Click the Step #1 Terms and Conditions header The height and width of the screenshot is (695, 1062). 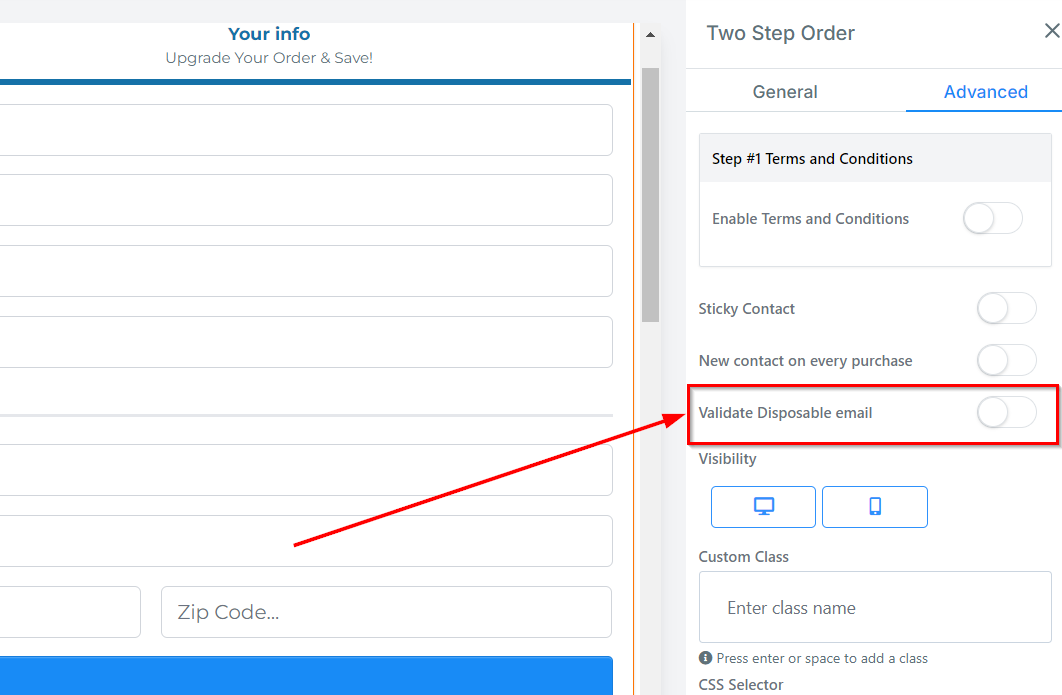pyautogui.click(x=812, y=159)
